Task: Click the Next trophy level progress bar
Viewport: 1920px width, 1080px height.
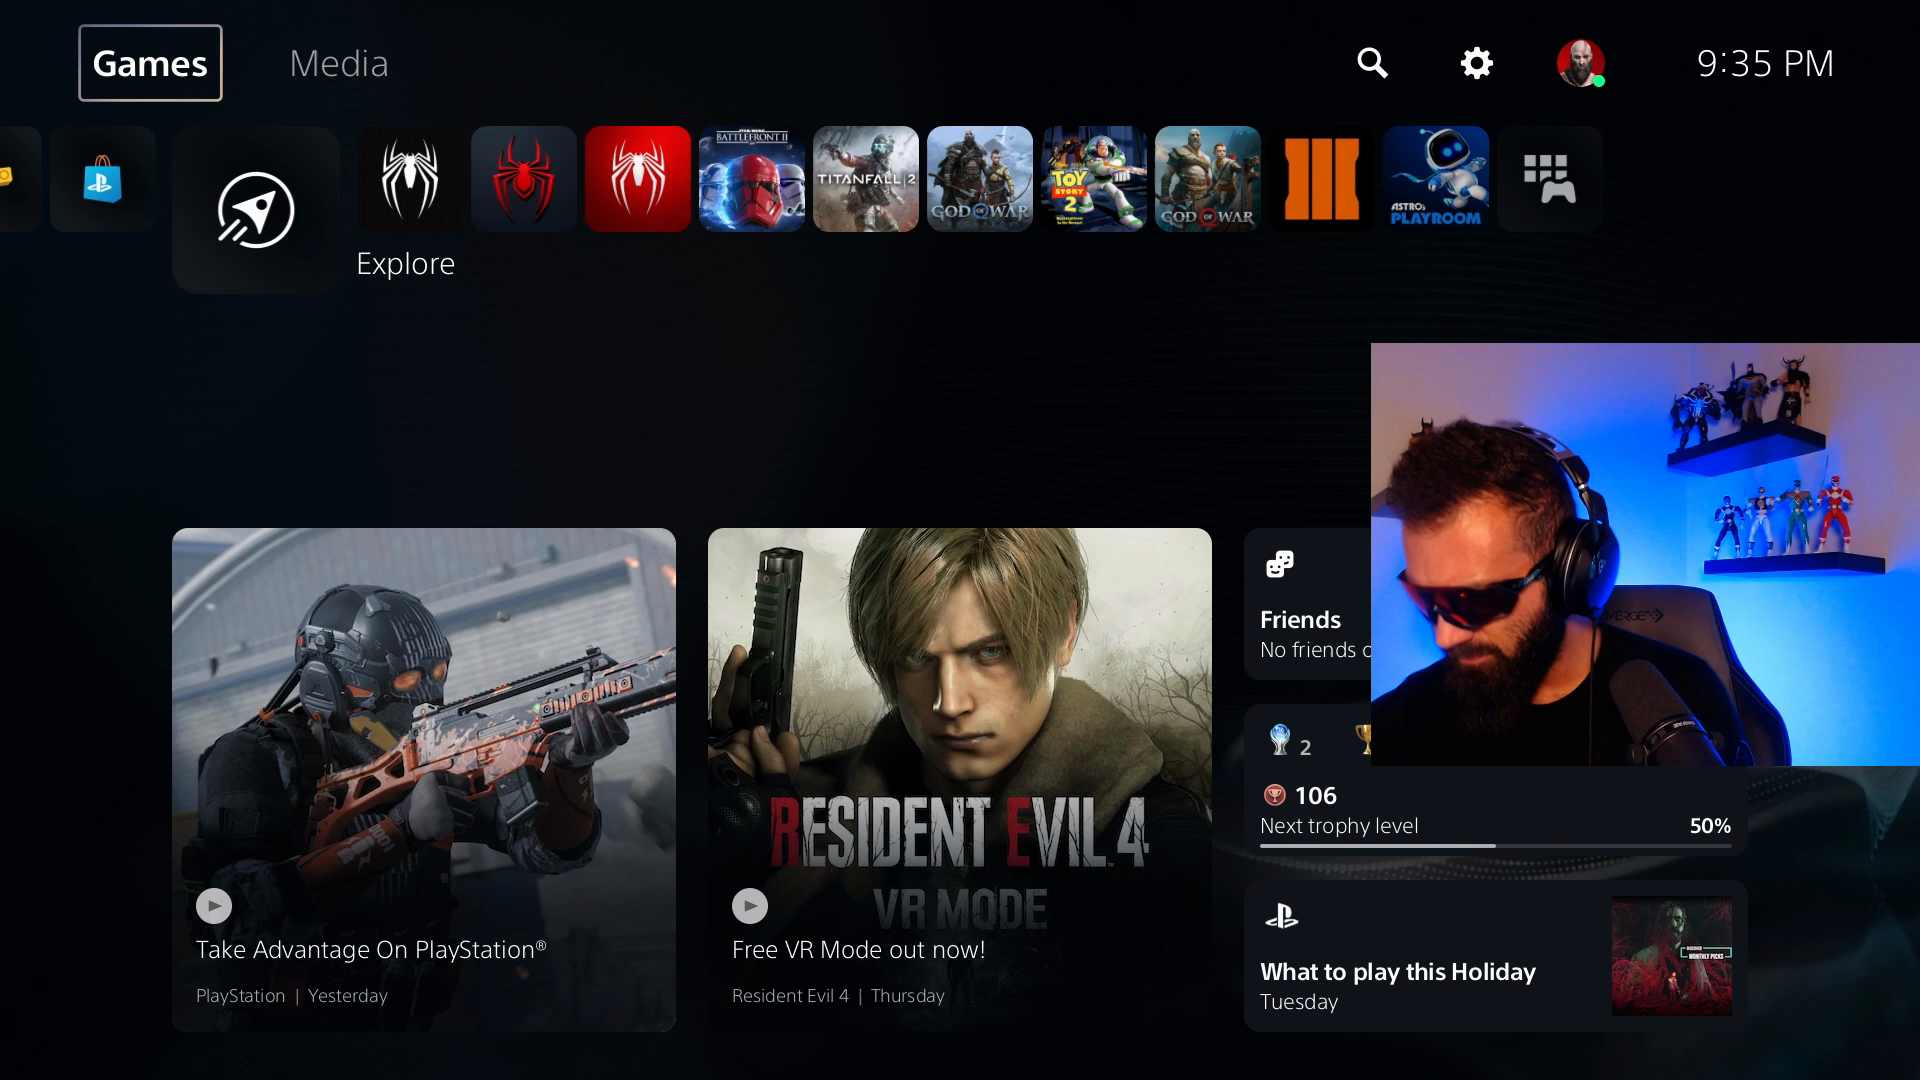Action: 1496,846
